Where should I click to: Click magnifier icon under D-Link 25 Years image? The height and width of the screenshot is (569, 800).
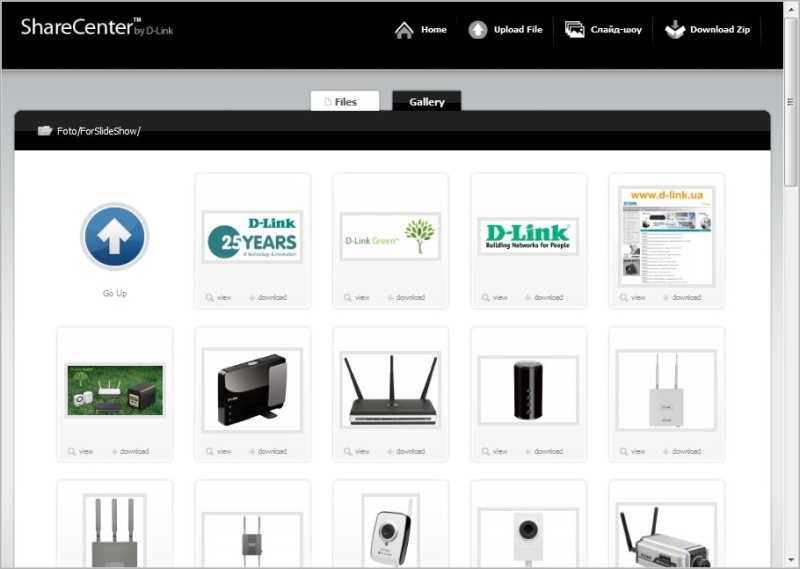210,298
